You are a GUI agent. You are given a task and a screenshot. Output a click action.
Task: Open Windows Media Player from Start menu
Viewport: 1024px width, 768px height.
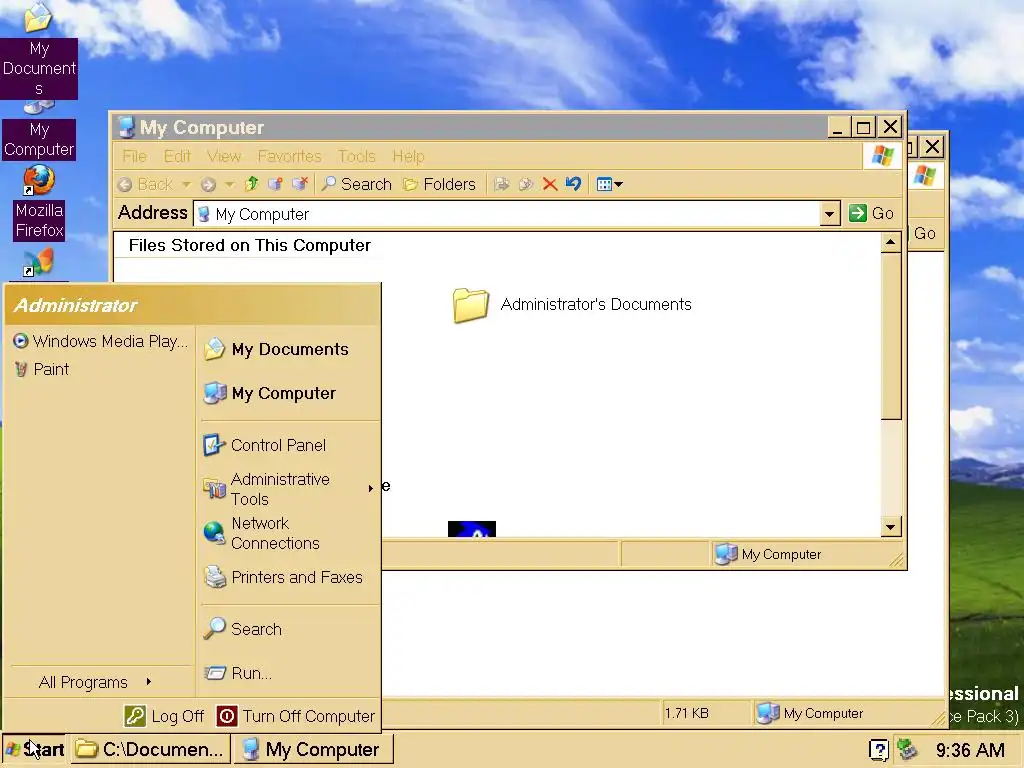pos(101,341)
